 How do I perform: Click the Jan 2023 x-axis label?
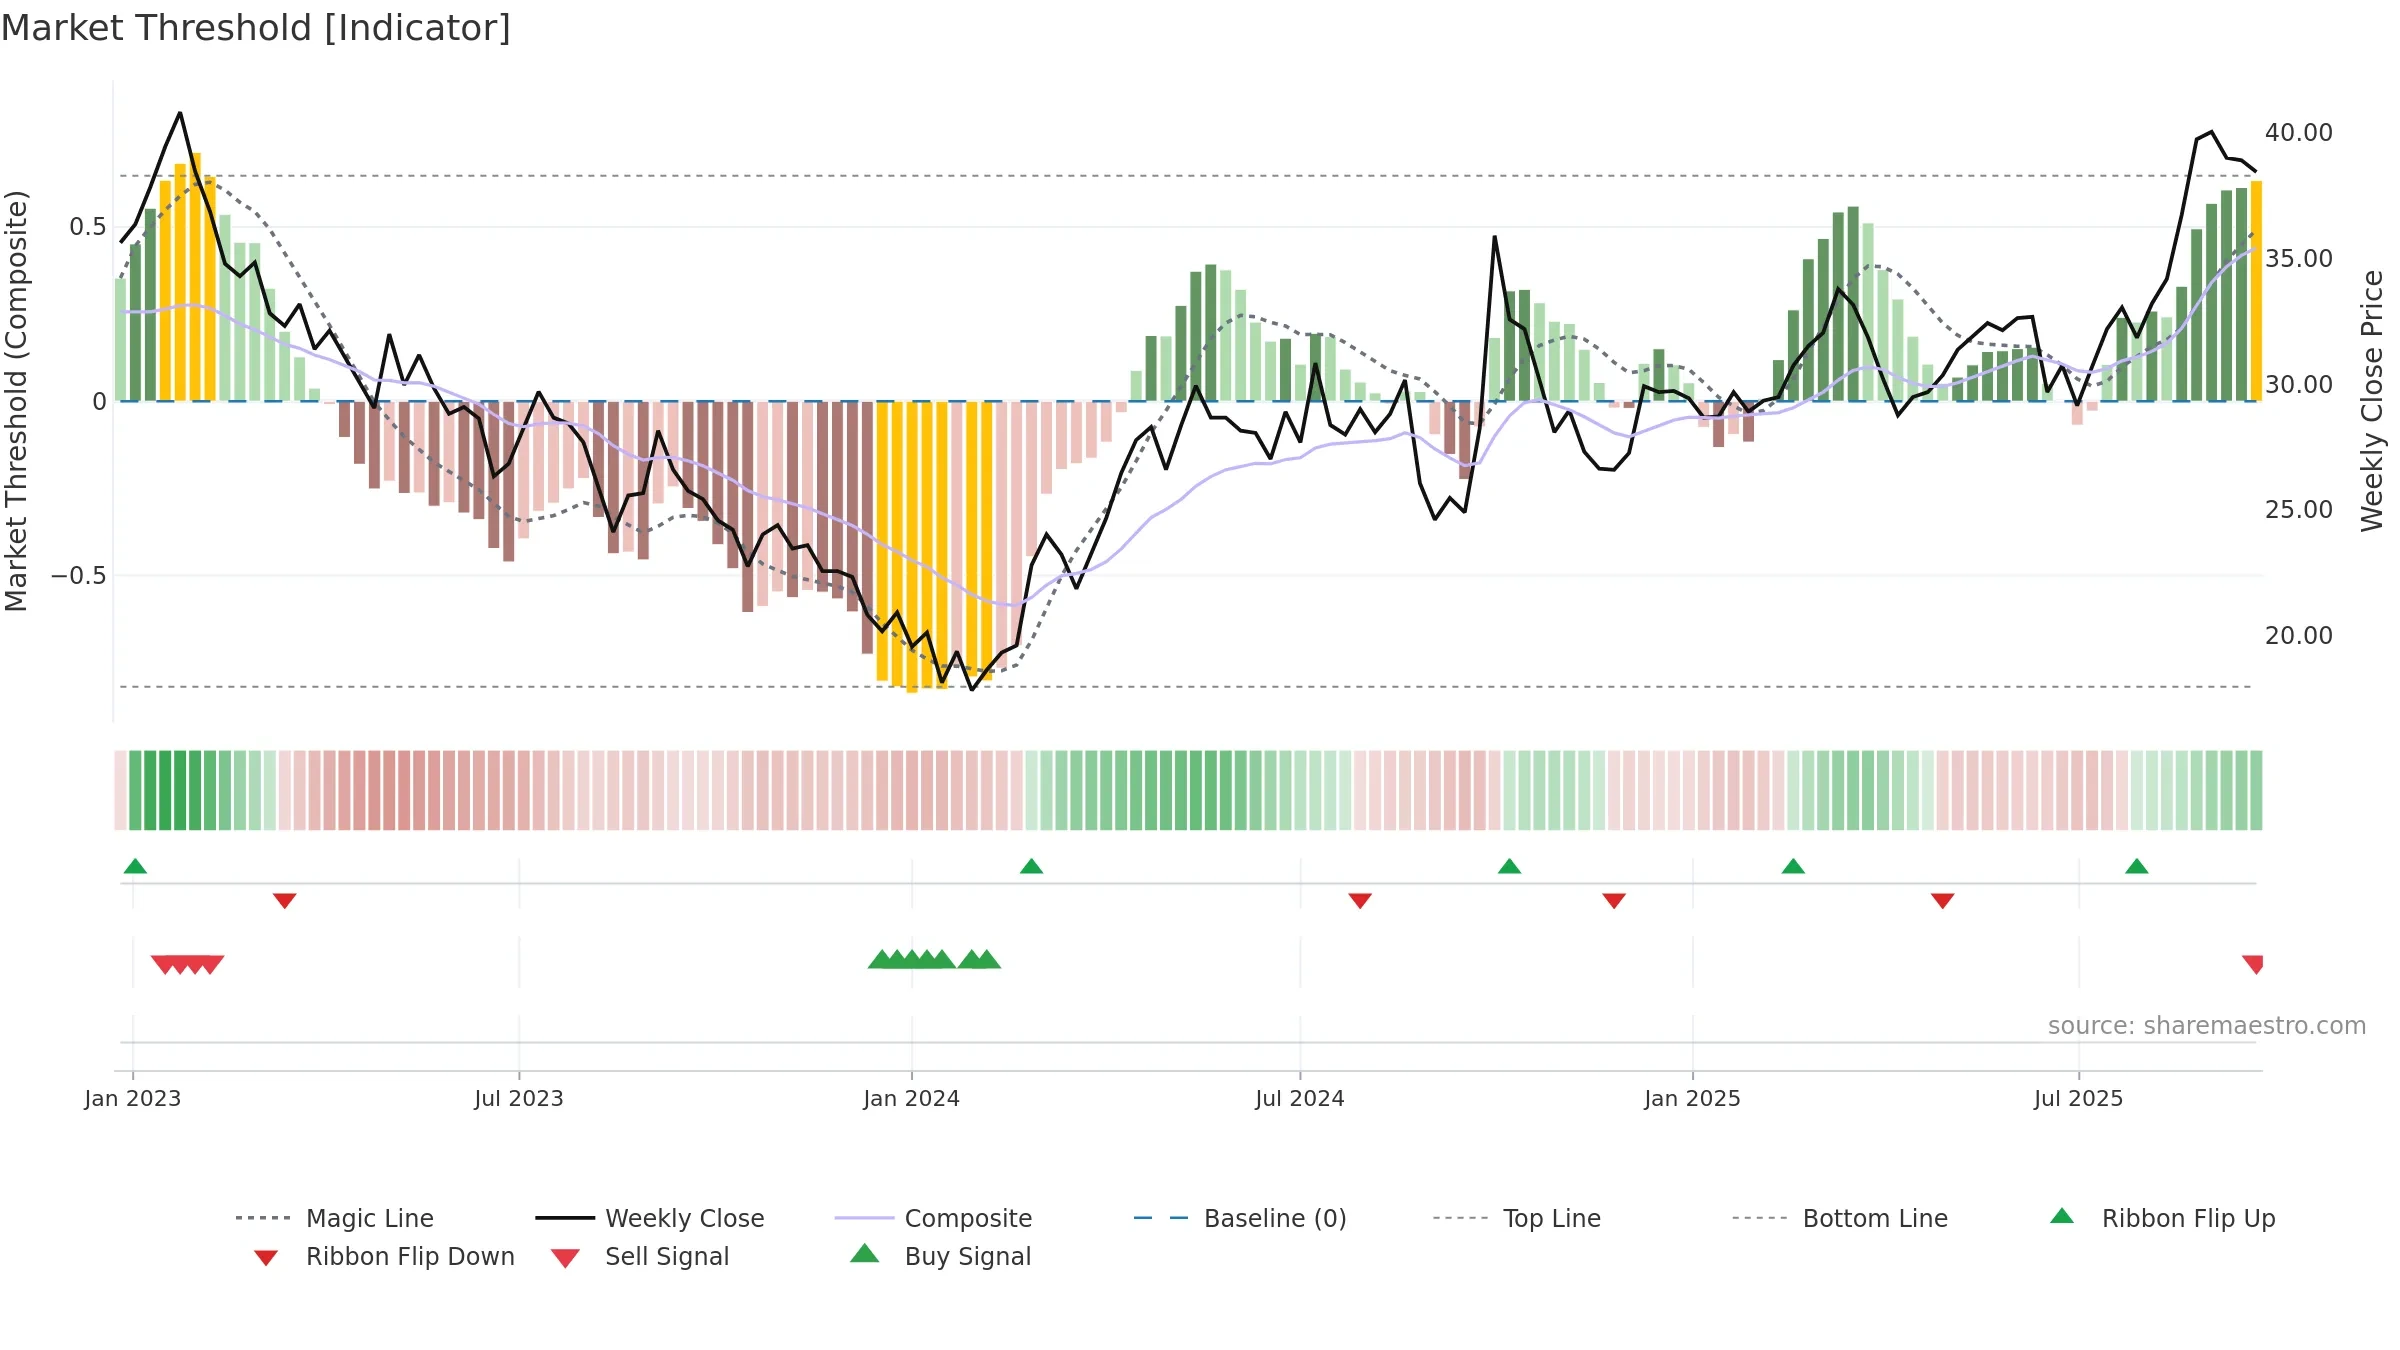tap(133, 1099)
